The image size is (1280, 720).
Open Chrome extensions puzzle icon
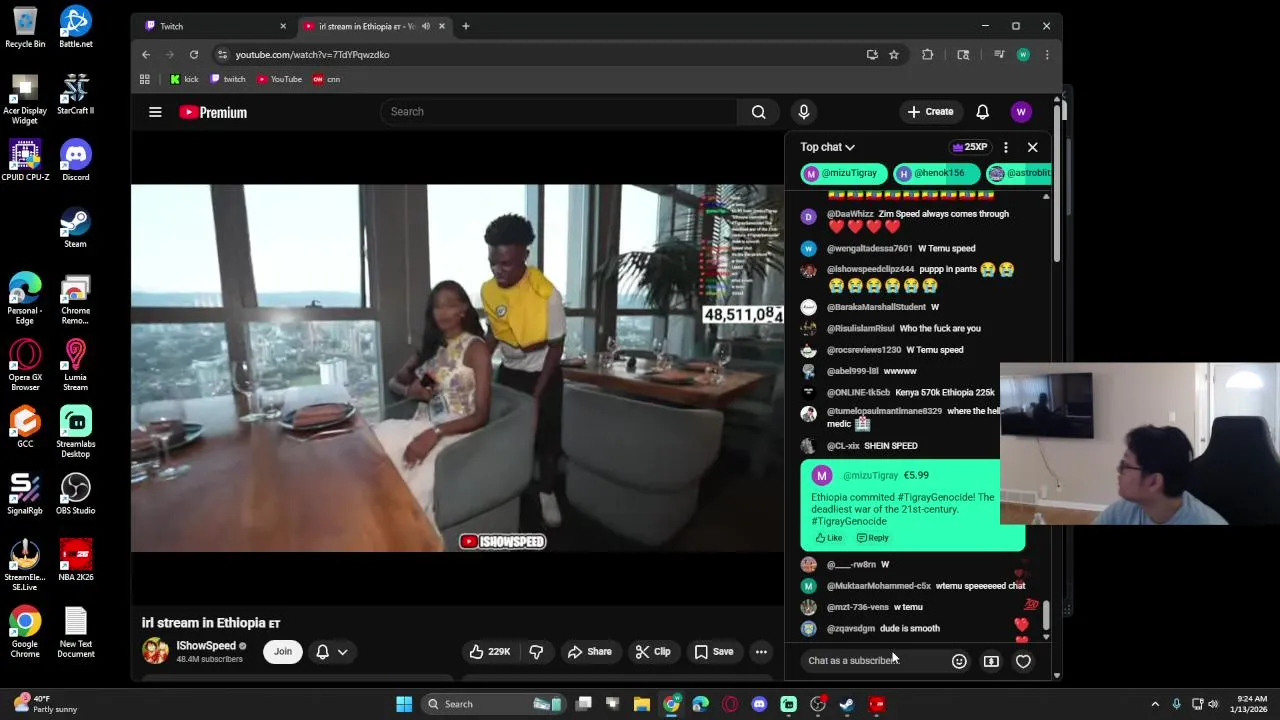pyautogui.click(x=927, y=55)
